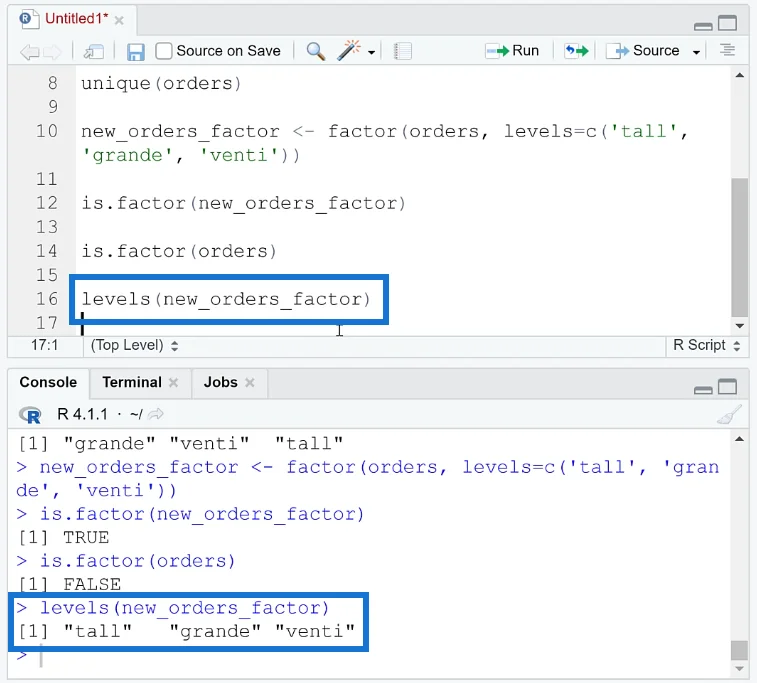Click console prompt input line

[x=372, y=655]
